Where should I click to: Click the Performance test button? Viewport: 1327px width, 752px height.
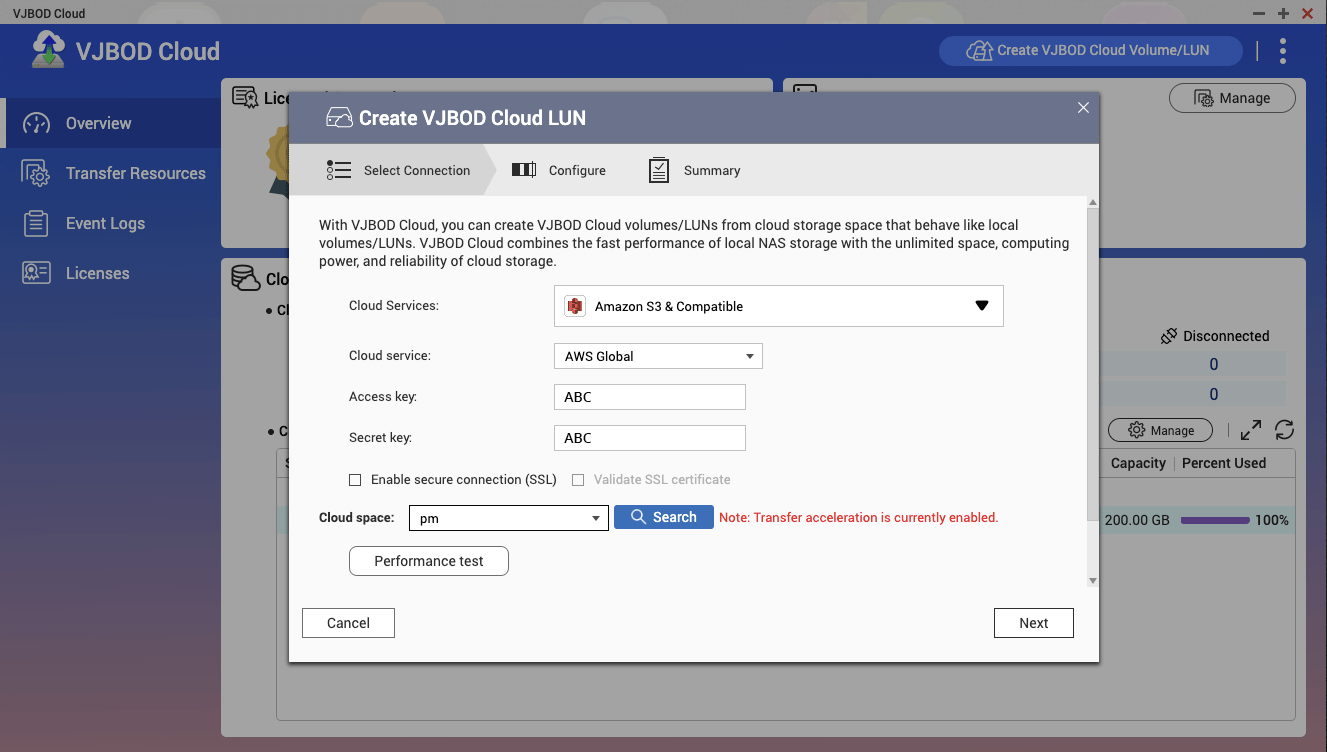click(428, 561)
